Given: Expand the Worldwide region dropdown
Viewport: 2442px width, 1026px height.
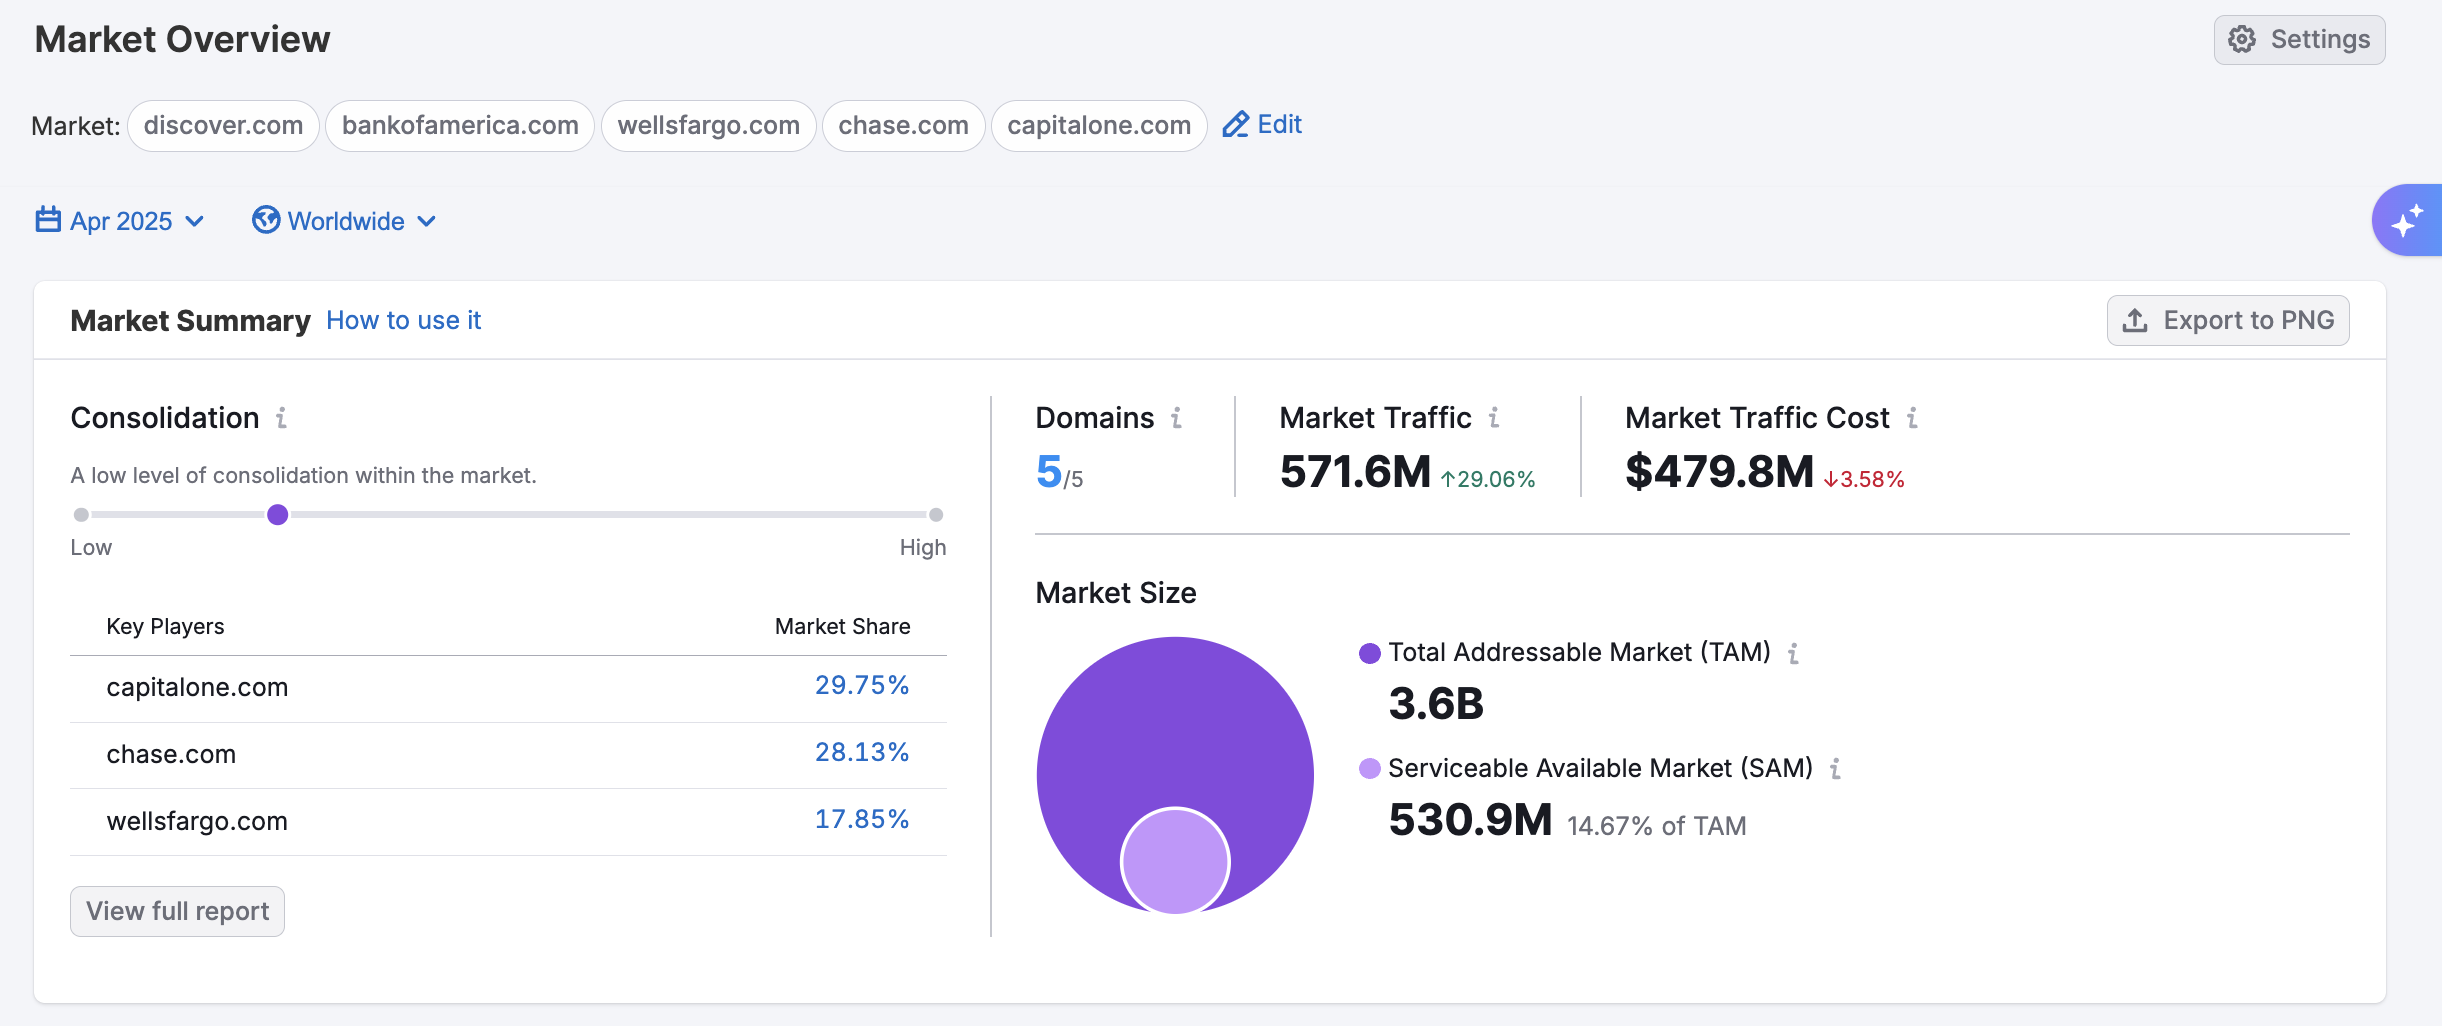Looking at the screenshot, I should 344,221.
